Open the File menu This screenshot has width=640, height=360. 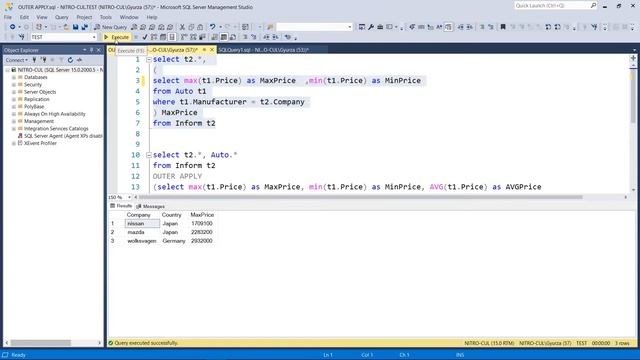click(8, 17)
